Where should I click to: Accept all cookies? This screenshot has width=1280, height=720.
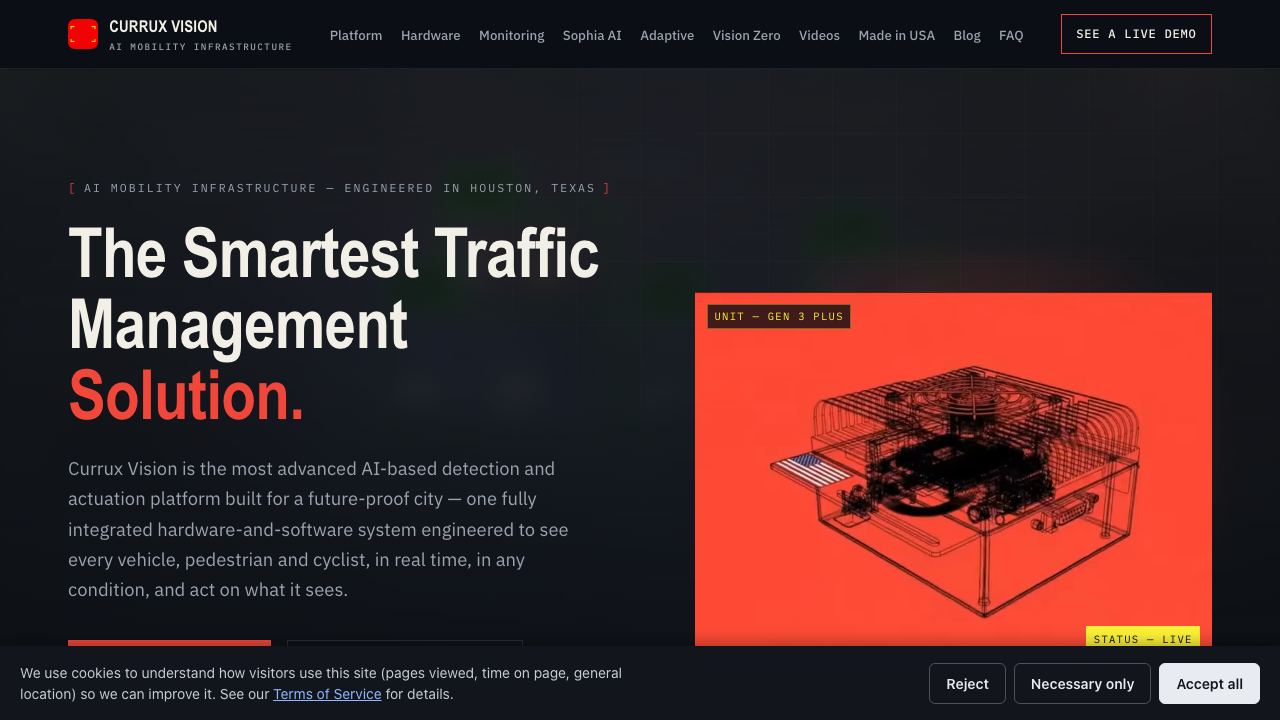tap(1209, 684)
